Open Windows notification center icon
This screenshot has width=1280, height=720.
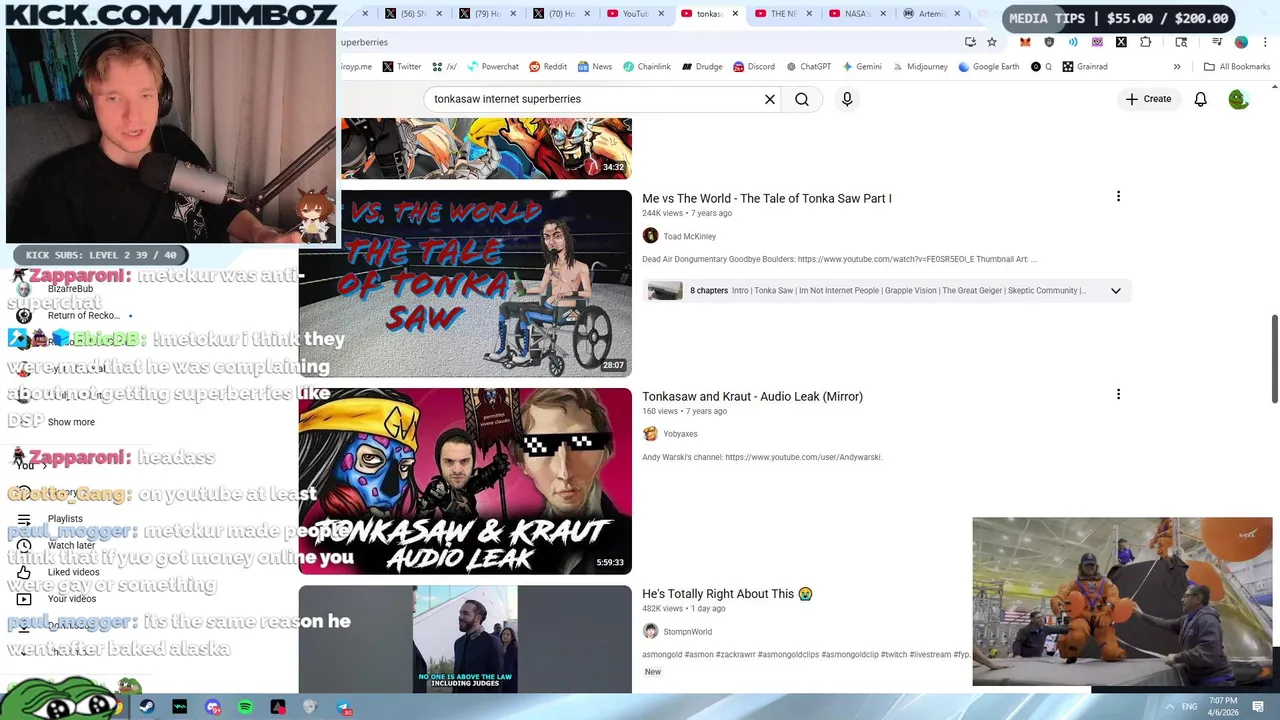[1258, 707]
